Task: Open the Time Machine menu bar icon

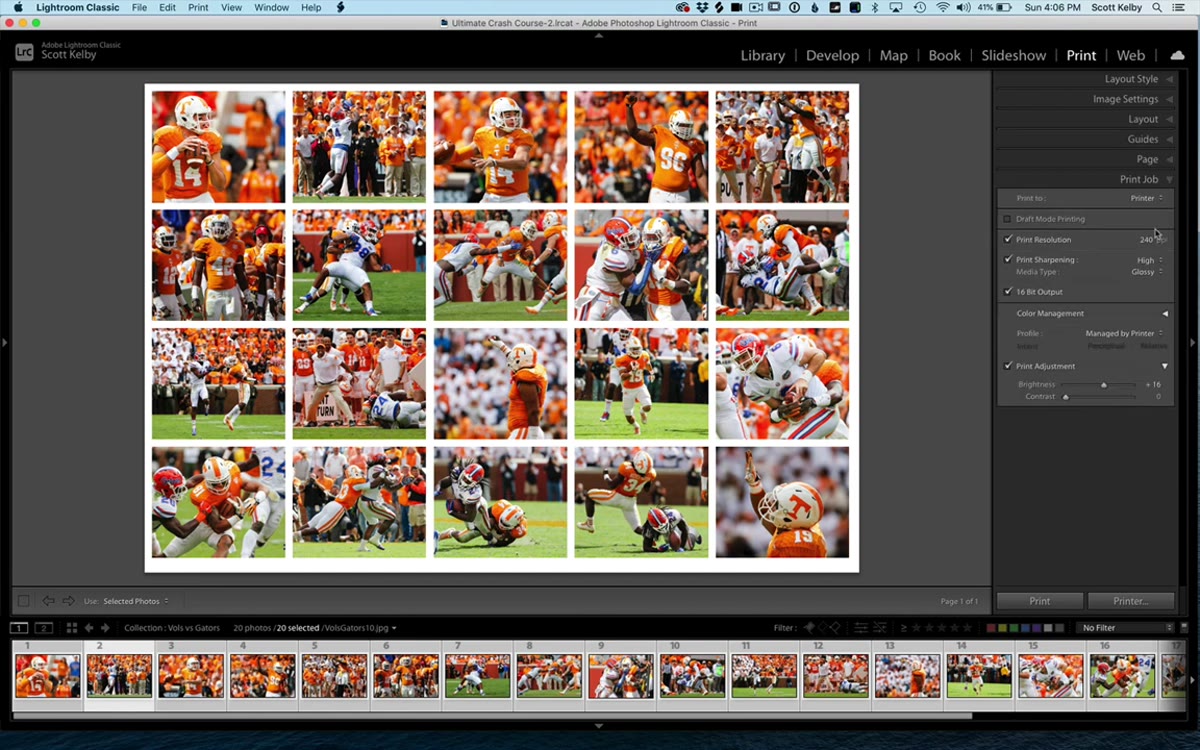Action: click(919, 7)
